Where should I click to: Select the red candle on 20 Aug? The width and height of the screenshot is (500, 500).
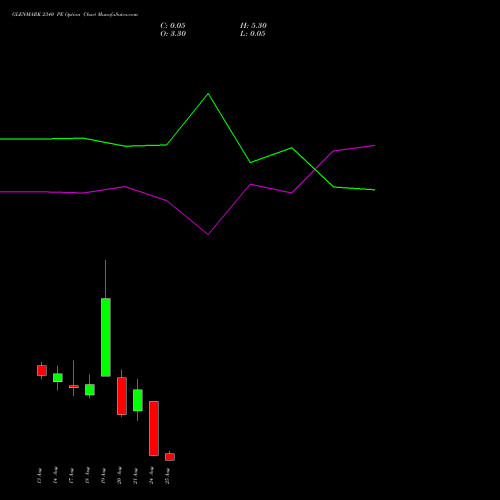point(122,396)
